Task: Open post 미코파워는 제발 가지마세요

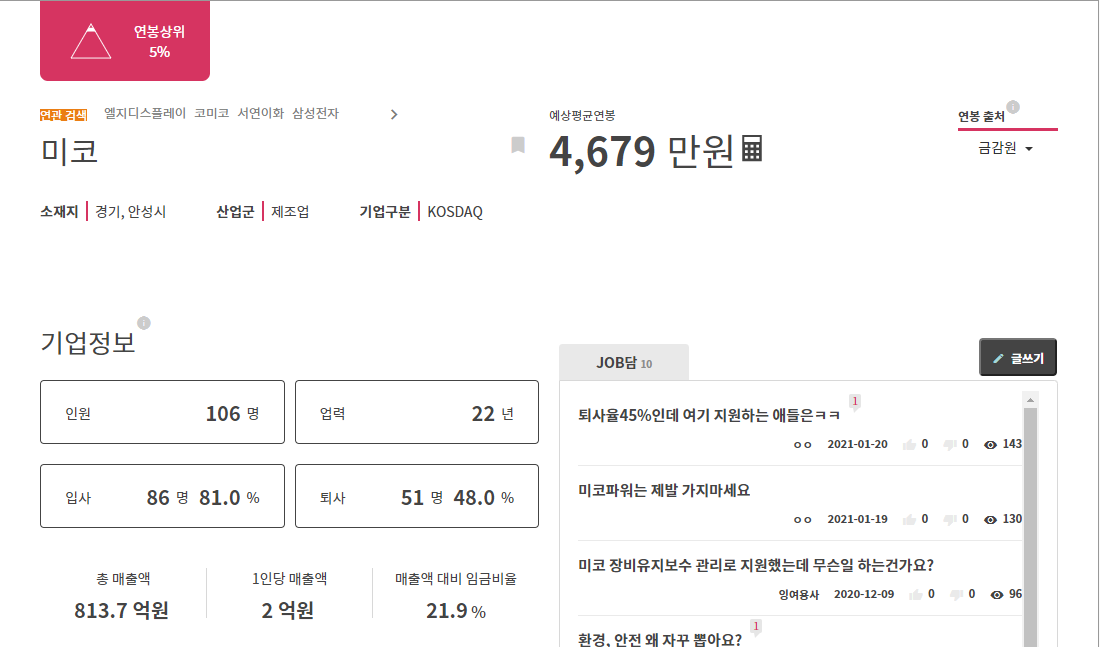Action: coord(664,491)
